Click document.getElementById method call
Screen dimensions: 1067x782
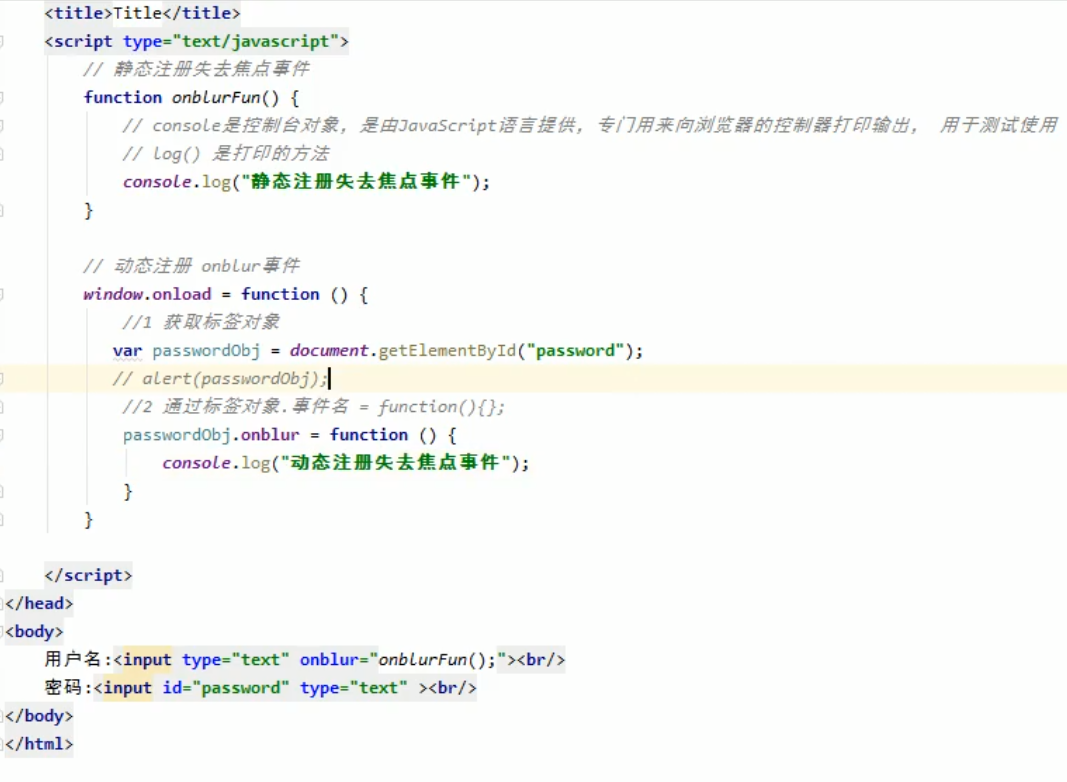coord(403,351)
